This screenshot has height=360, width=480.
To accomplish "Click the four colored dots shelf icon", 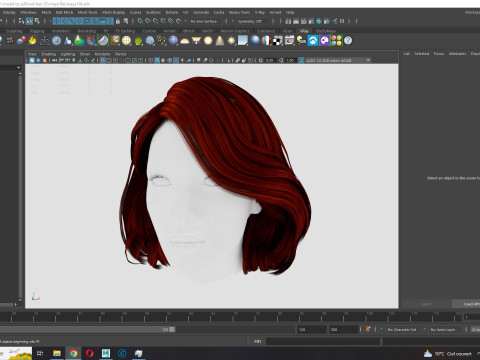I will click(x=337, y=41).
